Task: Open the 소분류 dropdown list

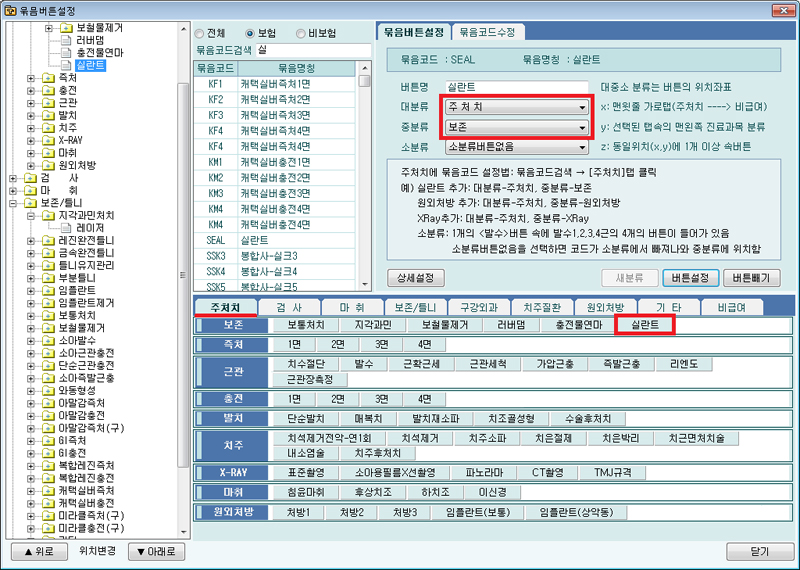Action: tap(516, 147)
